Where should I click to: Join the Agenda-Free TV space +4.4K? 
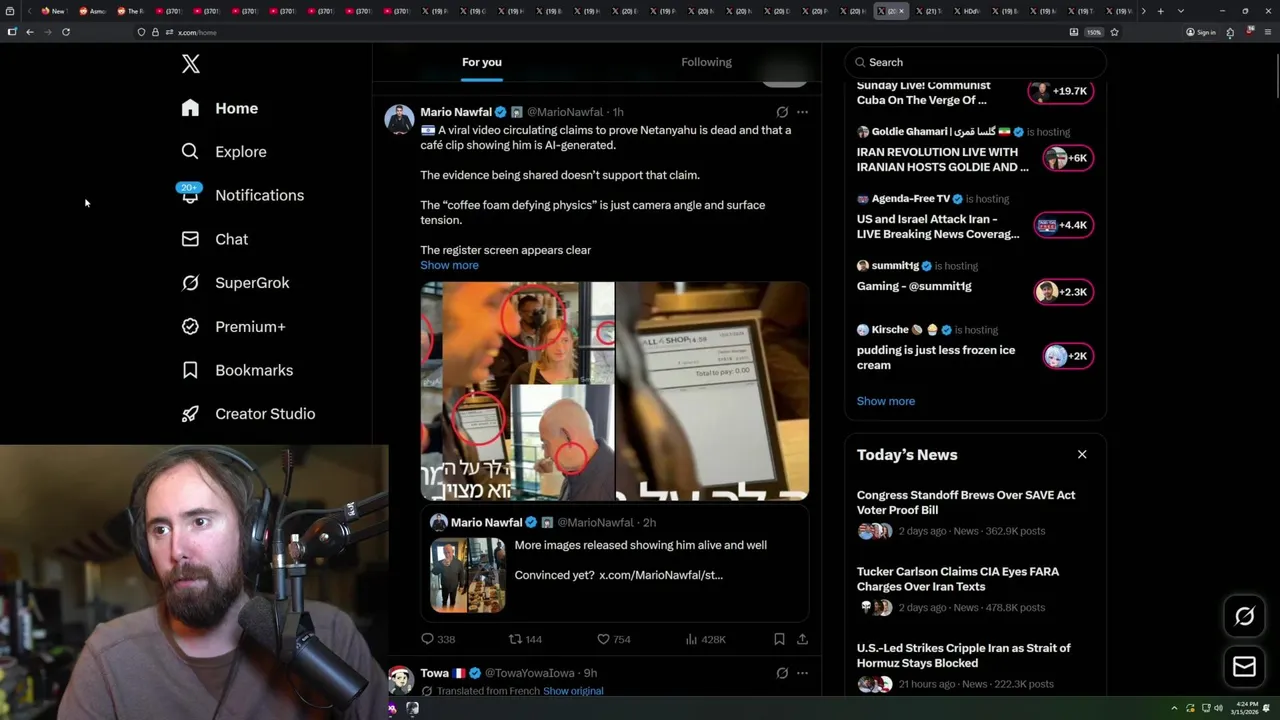click(1064, 225)
